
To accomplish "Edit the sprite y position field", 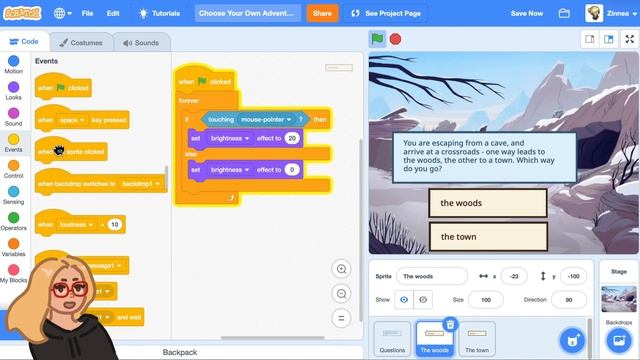I will tap(573, 276).
